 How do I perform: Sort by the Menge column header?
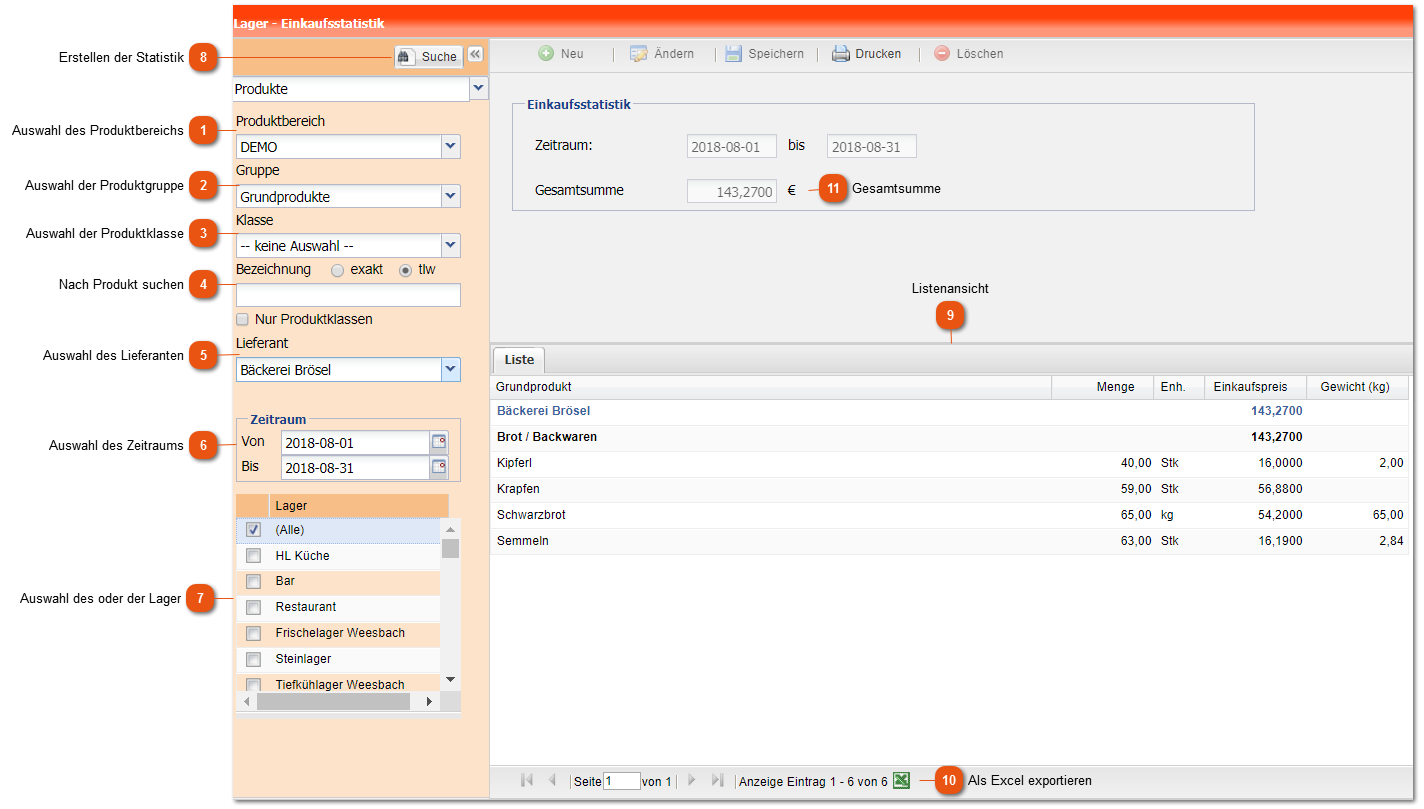coord(1103,387)
